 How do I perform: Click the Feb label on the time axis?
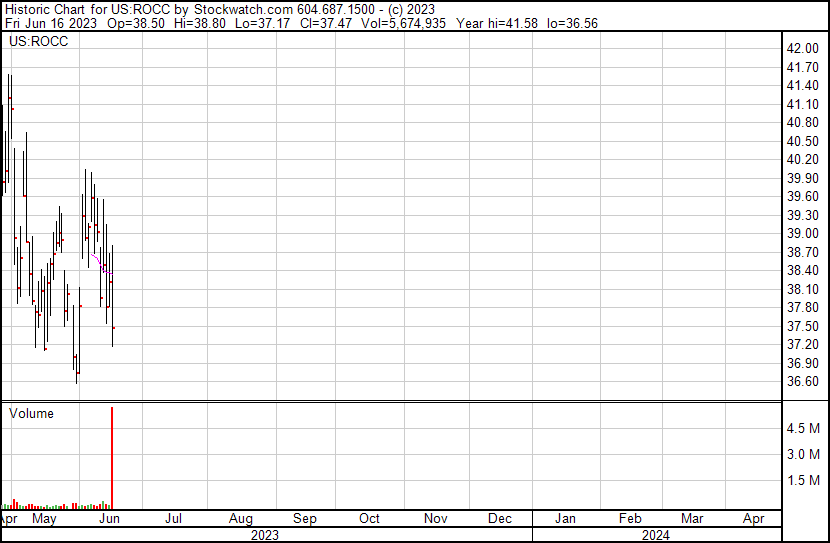(x=630, y=519)
